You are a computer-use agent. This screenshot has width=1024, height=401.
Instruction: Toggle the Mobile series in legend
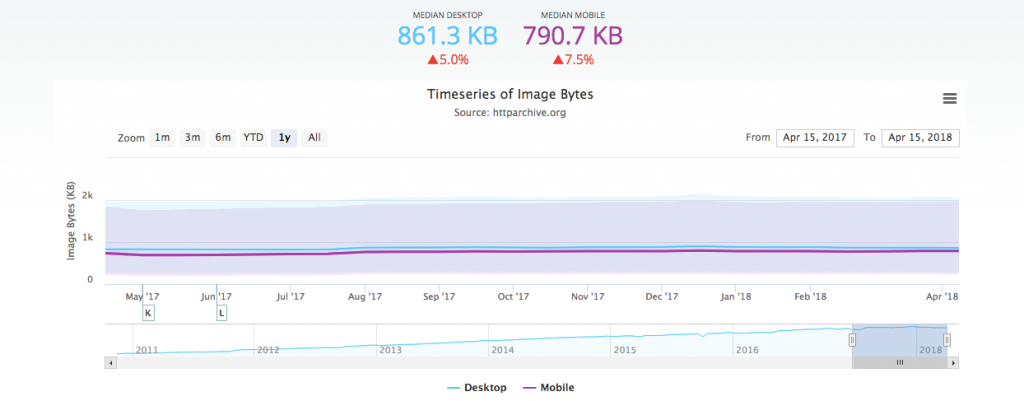coord(549,387)
